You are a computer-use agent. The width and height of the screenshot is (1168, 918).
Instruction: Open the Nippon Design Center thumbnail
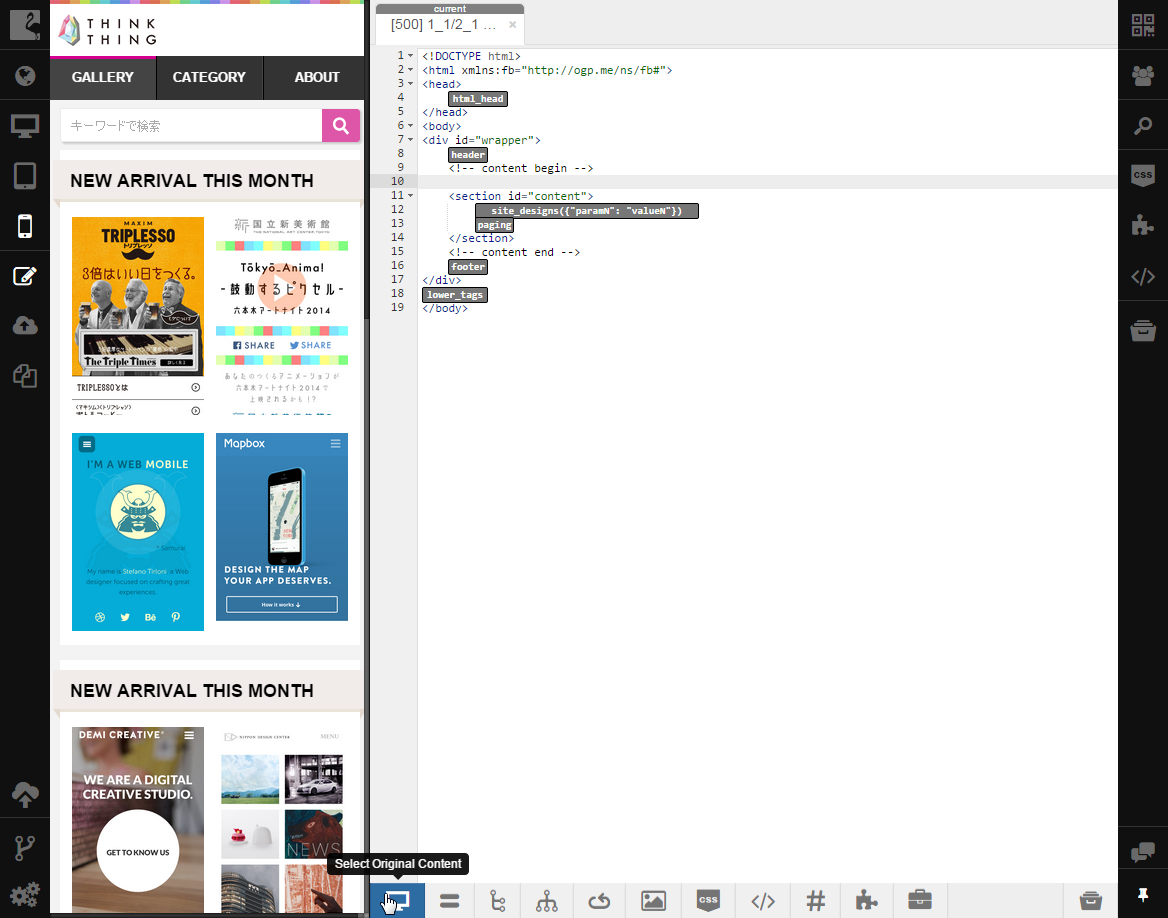pyautogui.click(x=282, y=820)
